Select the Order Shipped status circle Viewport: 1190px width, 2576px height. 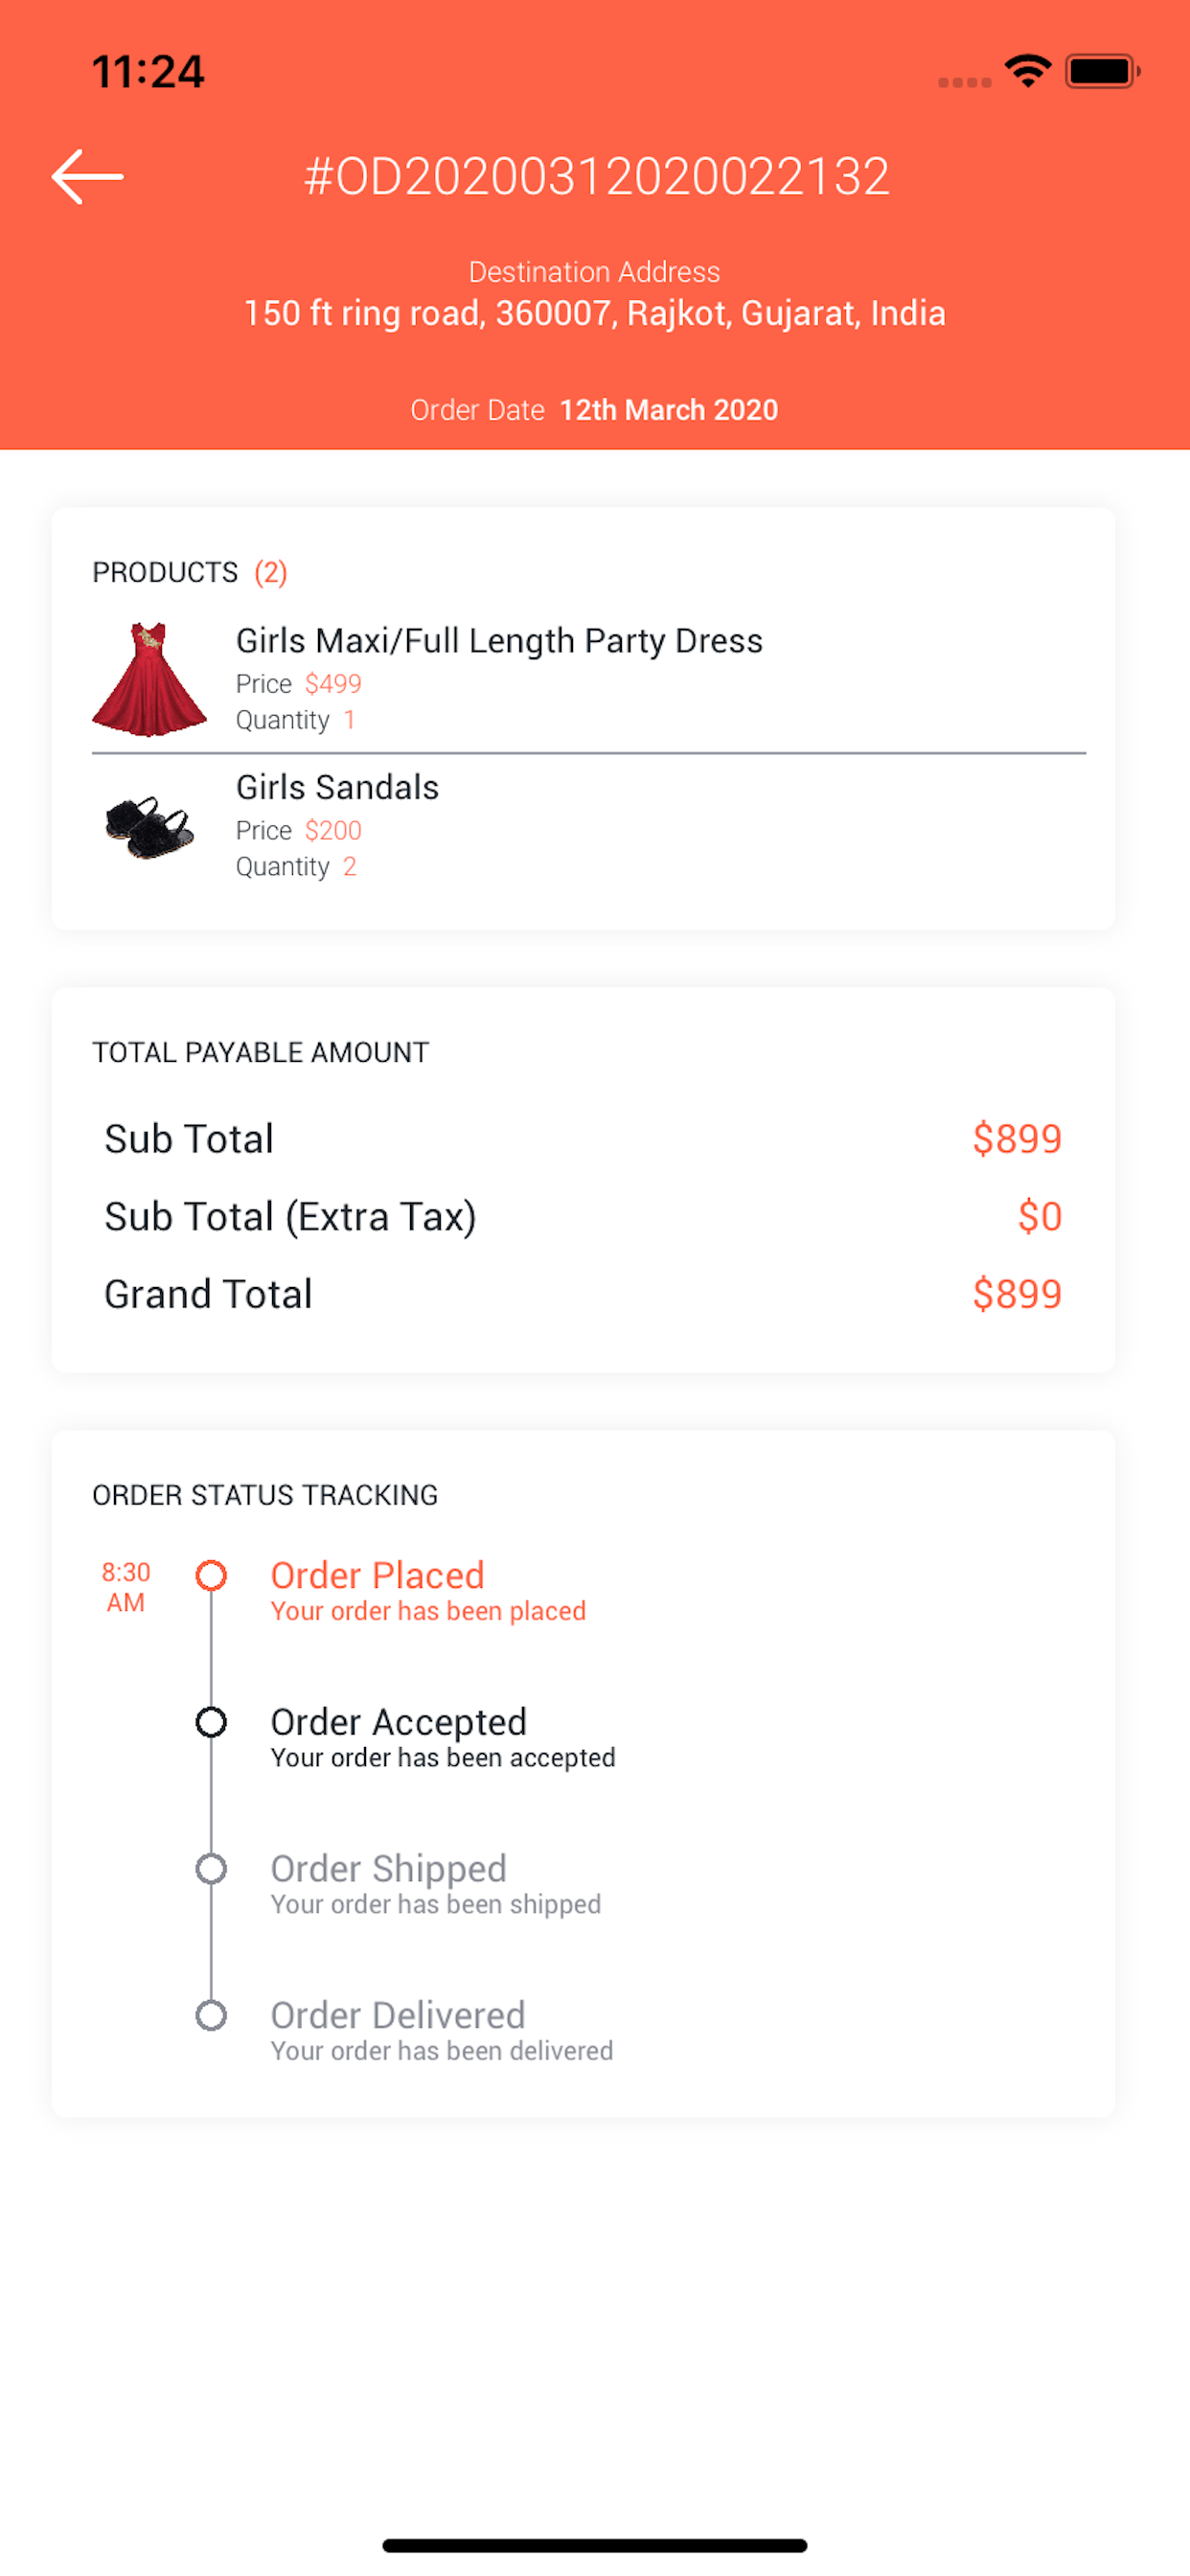pyautogui.click(x=211, y=1868)
